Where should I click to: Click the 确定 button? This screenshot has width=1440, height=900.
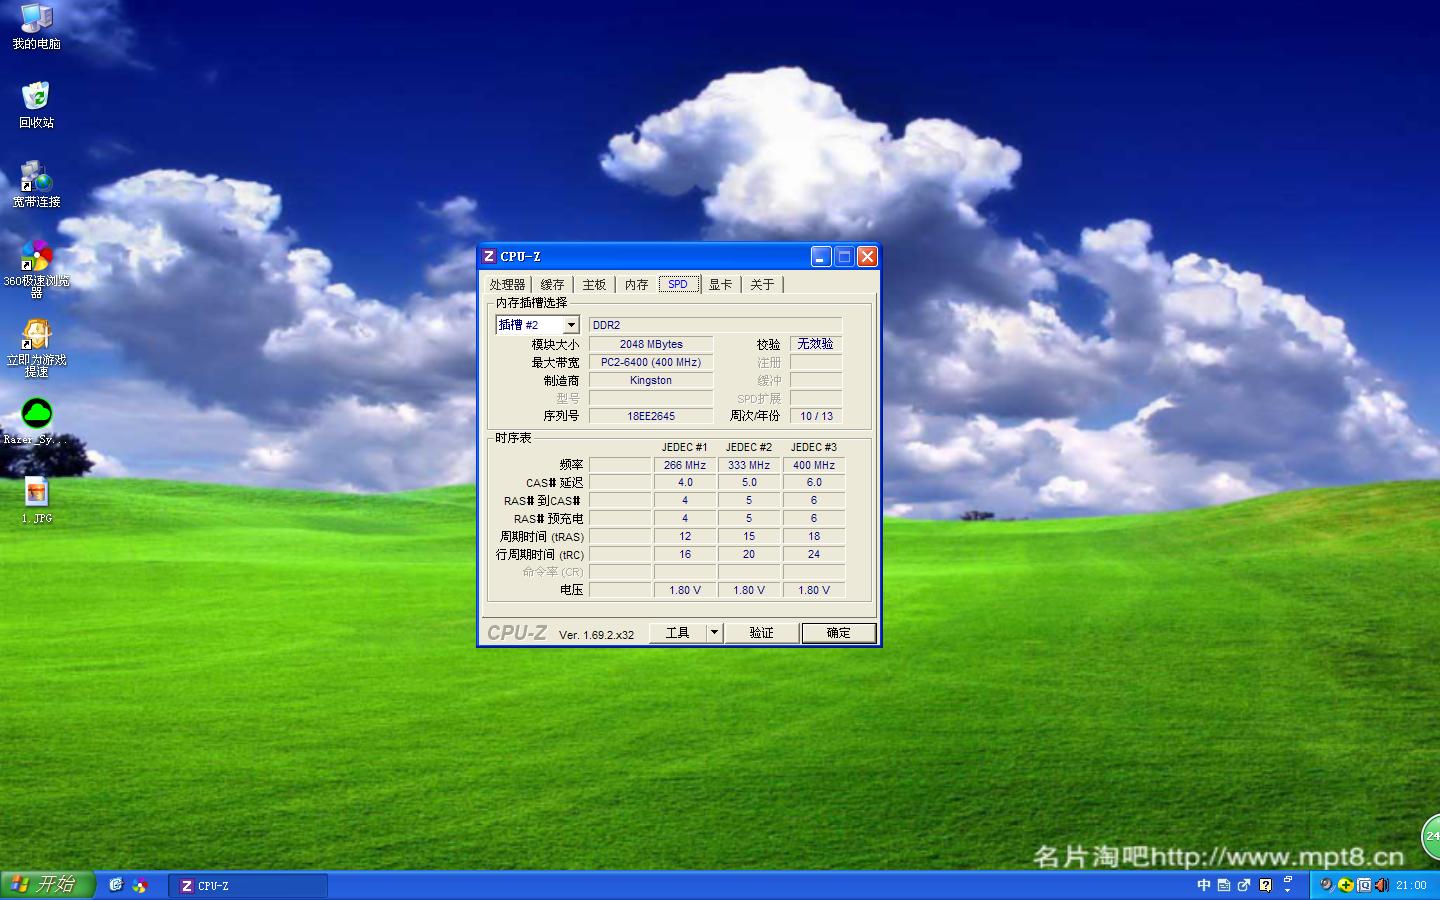[x=839, y=633]
